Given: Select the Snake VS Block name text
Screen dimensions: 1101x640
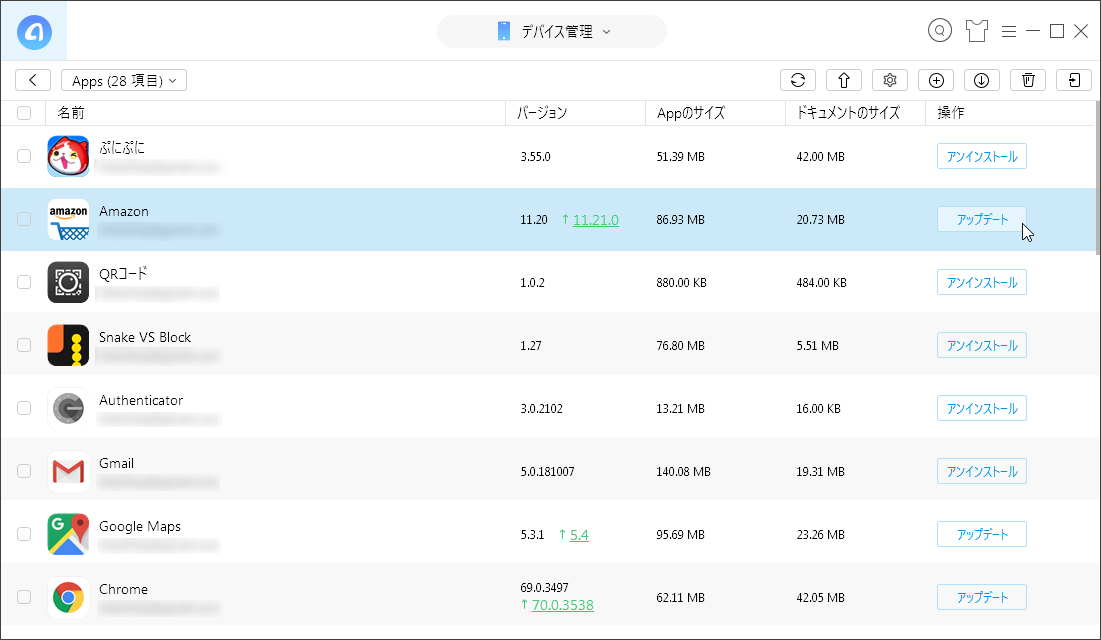Looking at the screenshot, I should click(145, 337).
